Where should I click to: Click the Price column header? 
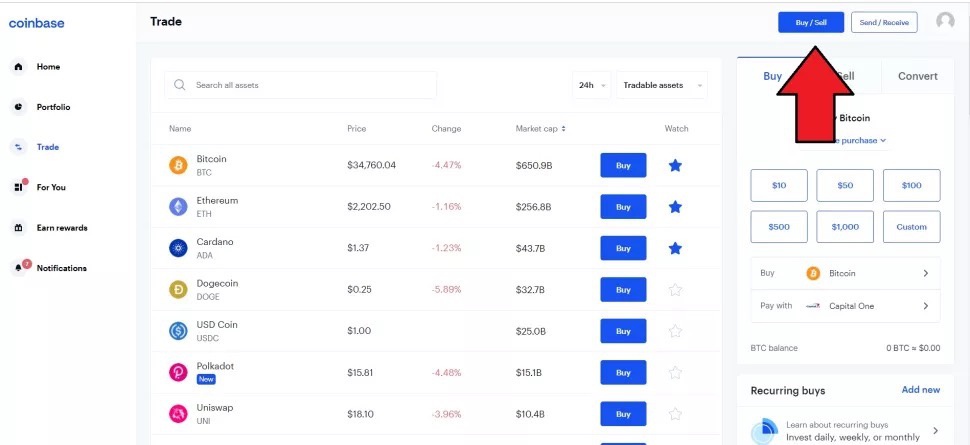[356, 129]
